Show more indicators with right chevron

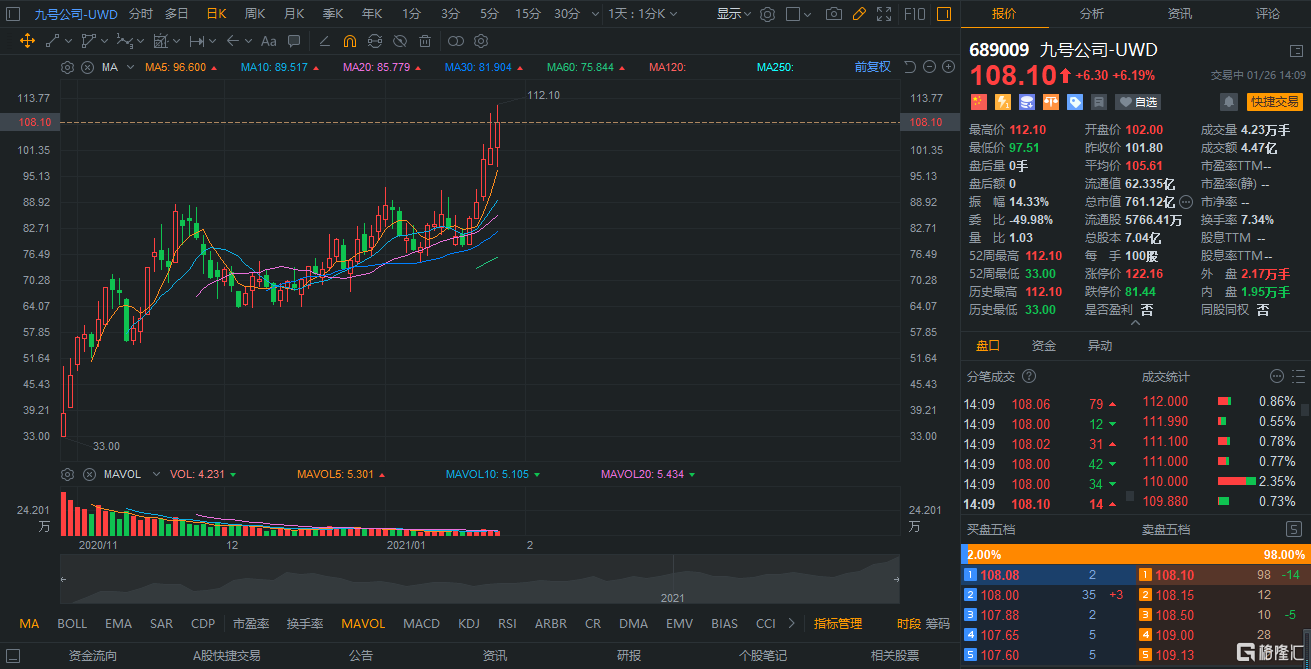pyautogui.click(x=793, y=623)
